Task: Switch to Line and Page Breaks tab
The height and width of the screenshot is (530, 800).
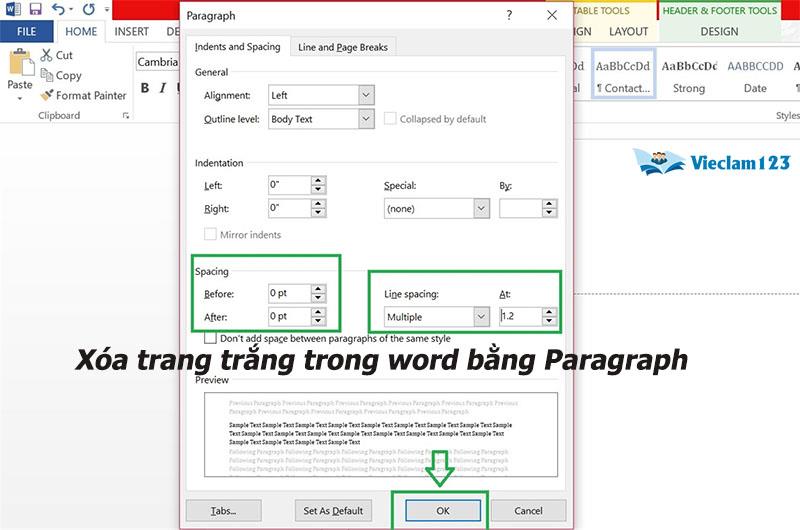Action: 343,47
